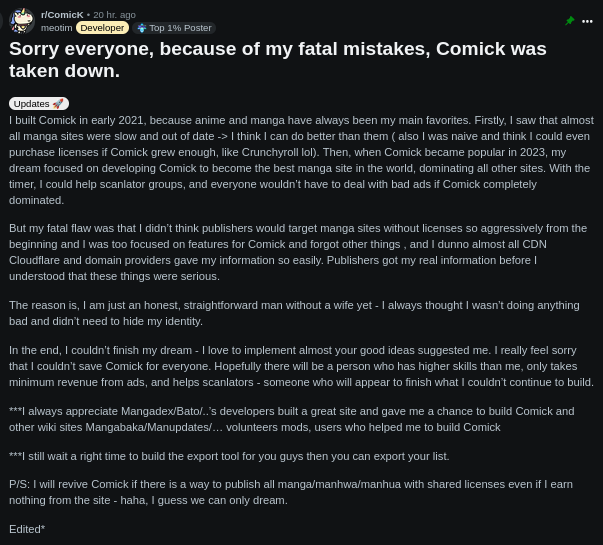Open the three-dot post options menu
This screenshot has height=545, width=603.
point(587,21)
